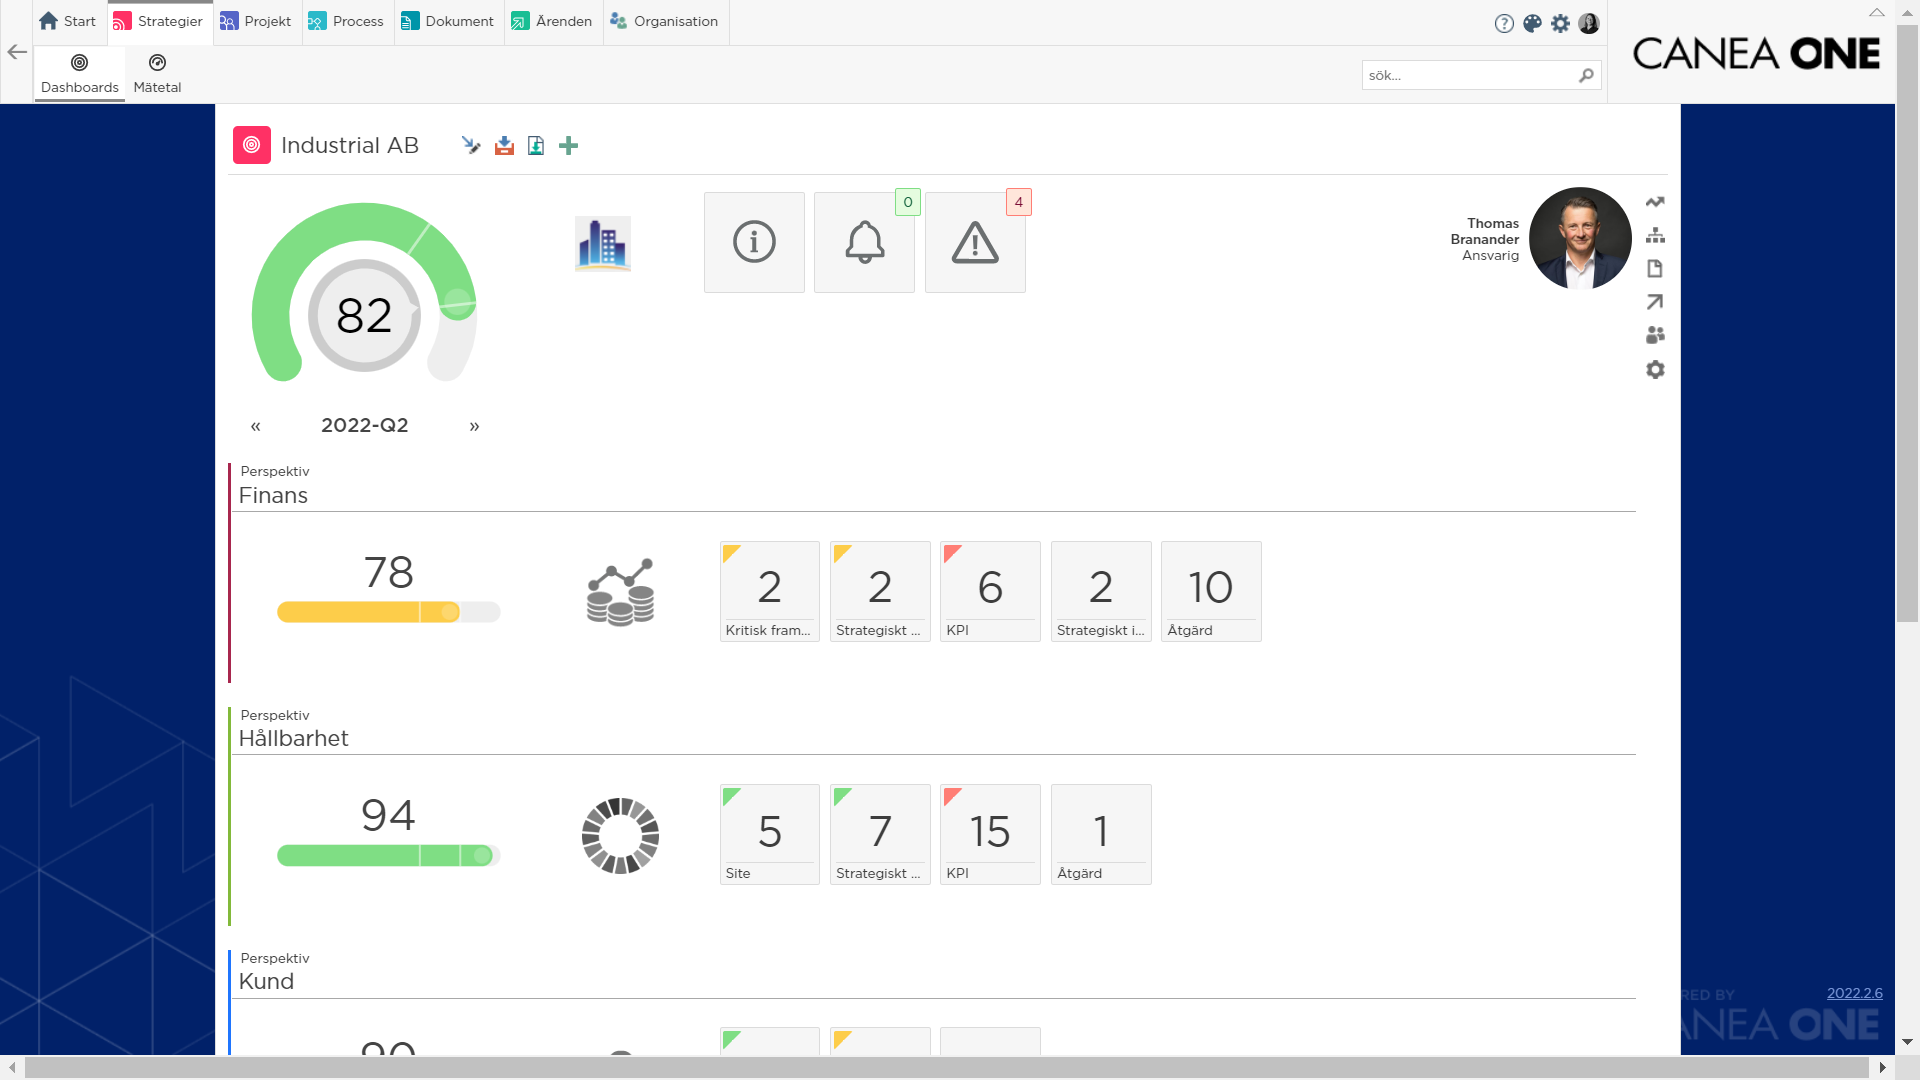Click the info circle button
1920x1080 pixels.
tap(754, 242)
